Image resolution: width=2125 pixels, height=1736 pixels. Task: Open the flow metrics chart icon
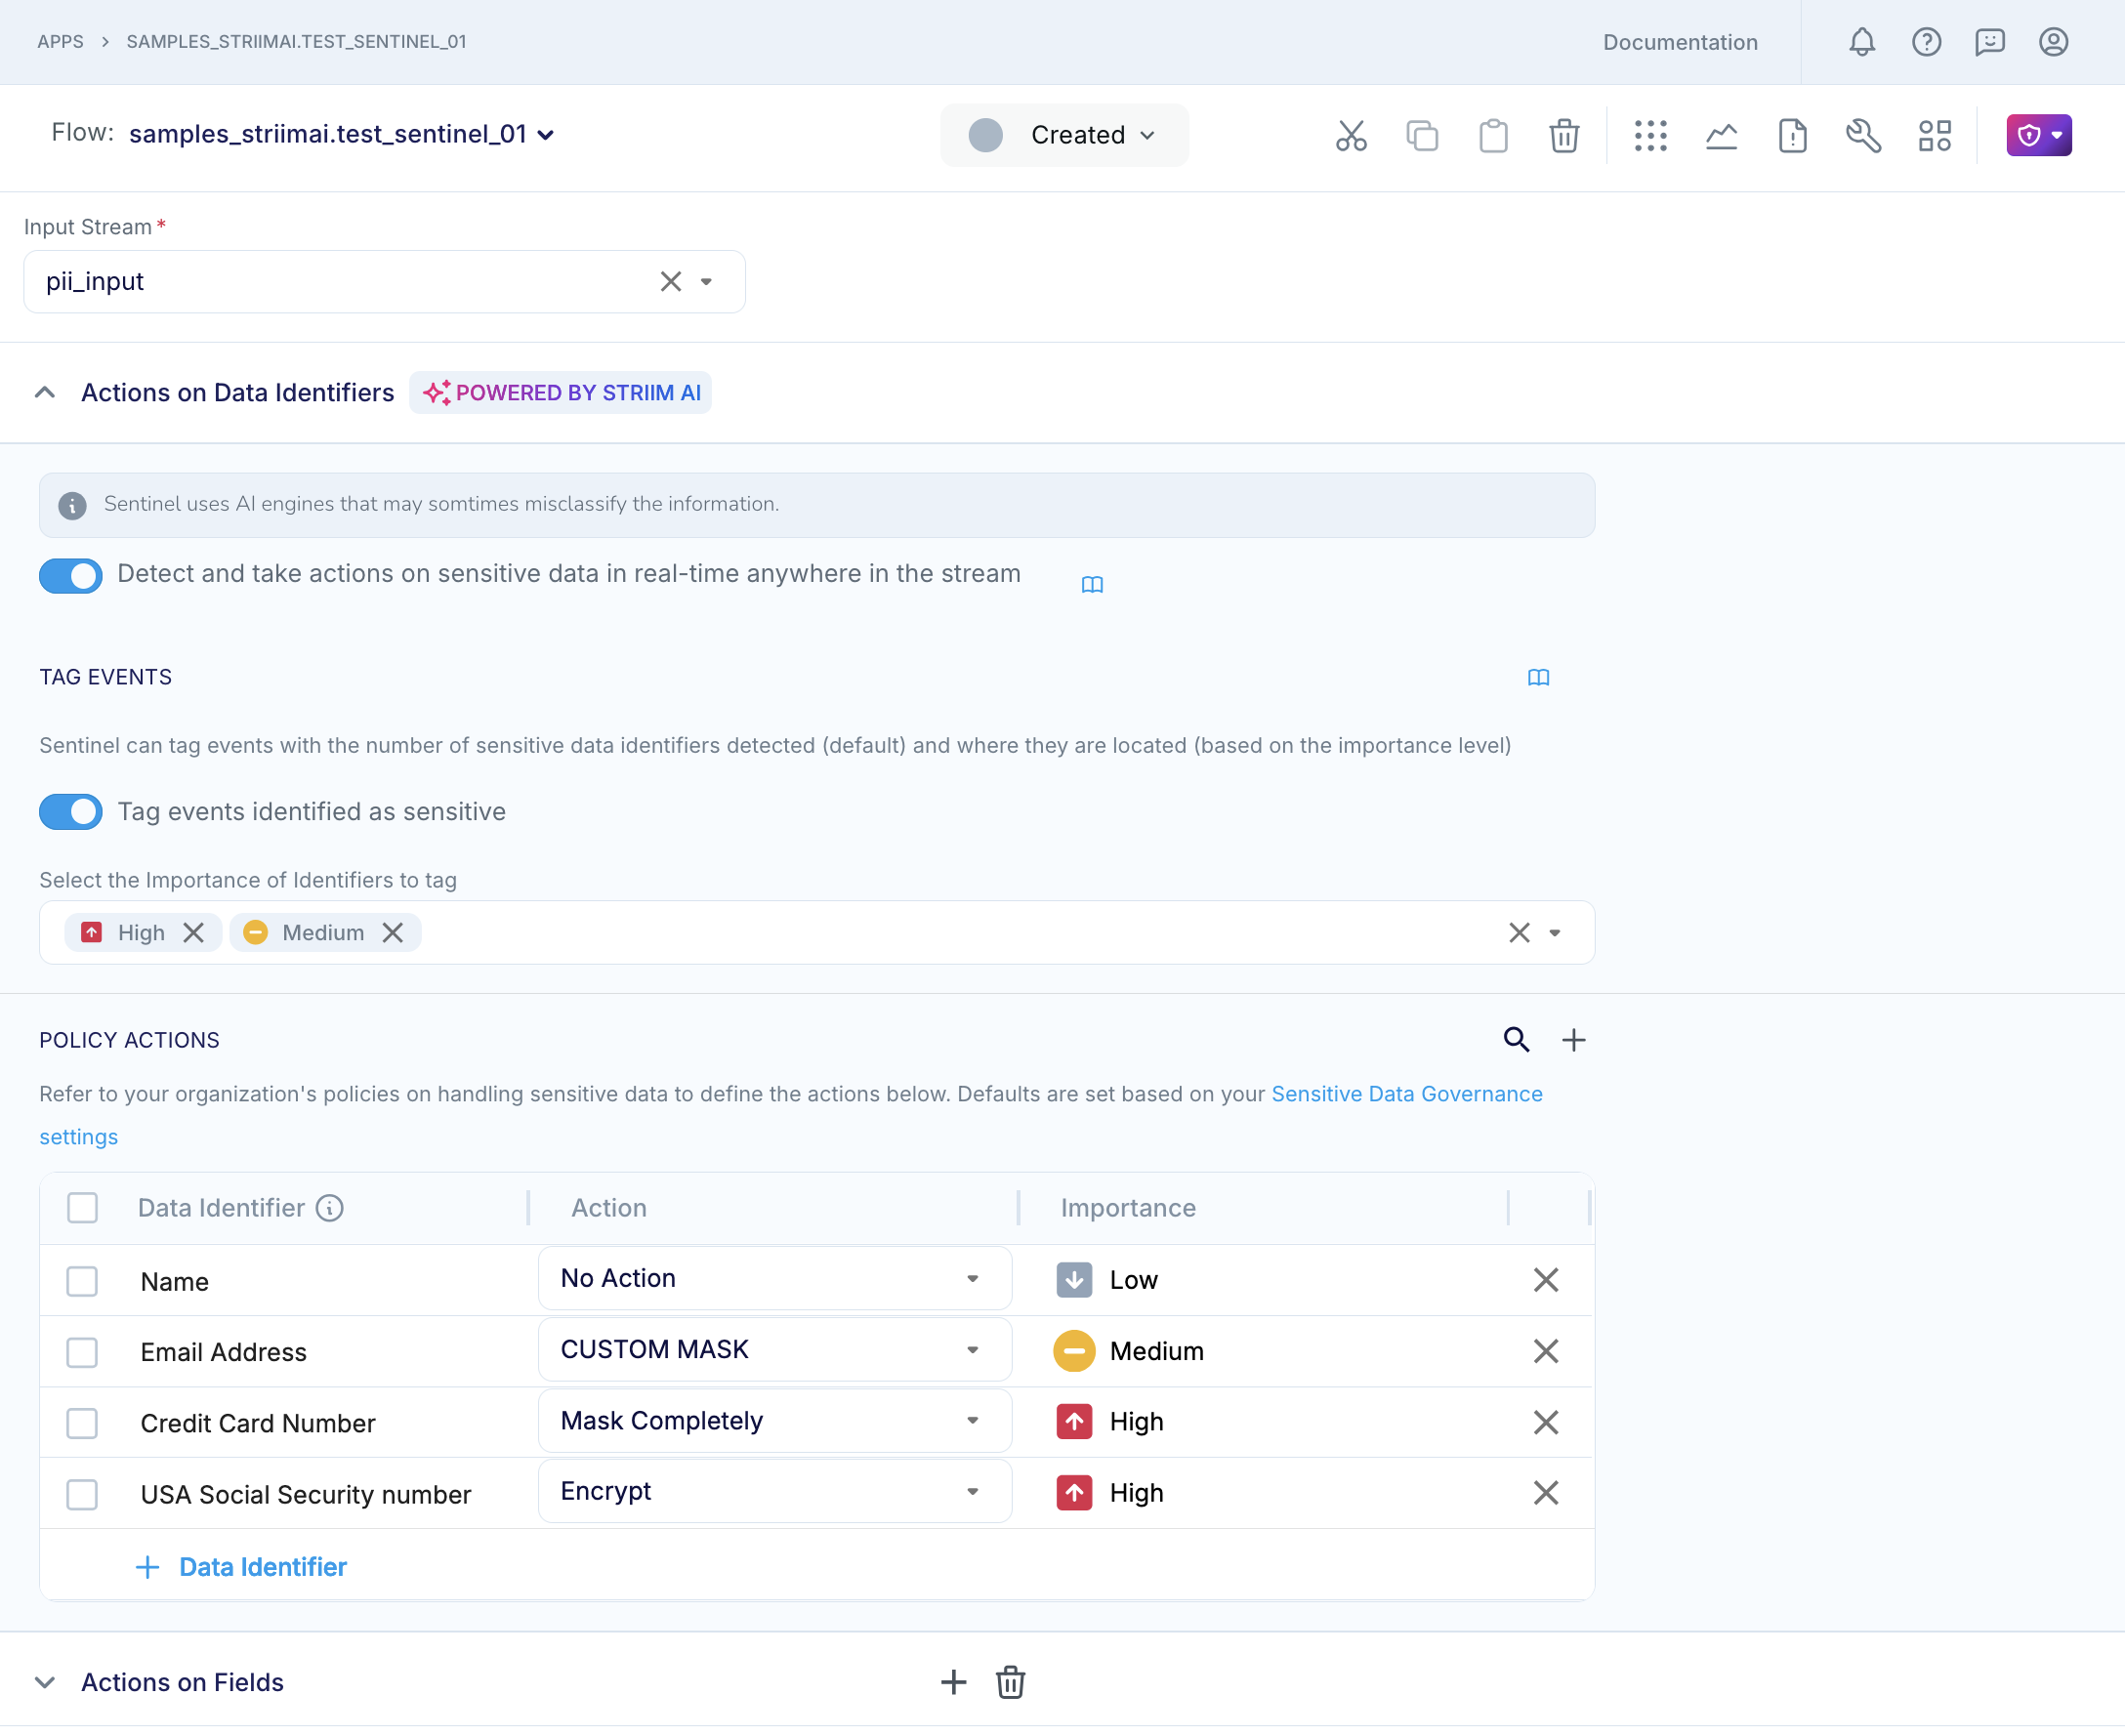1722,136
